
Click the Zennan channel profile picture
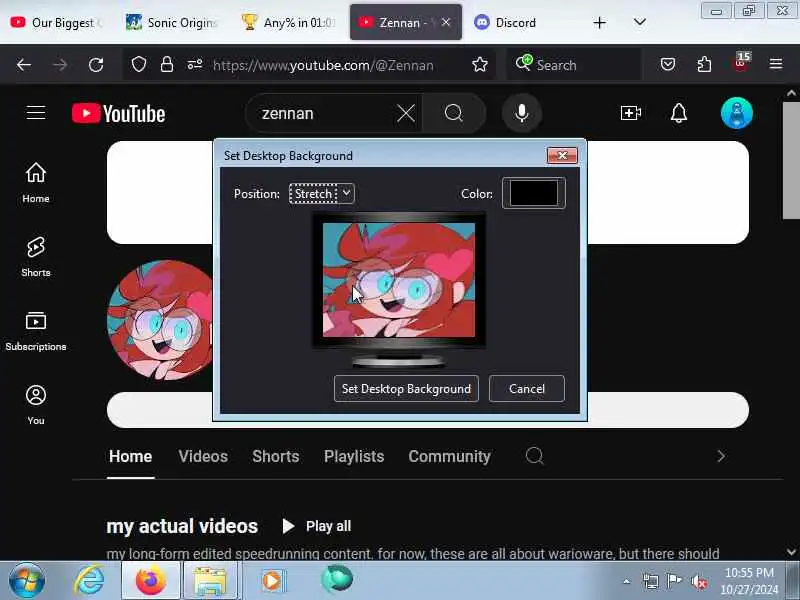pyautogui.click(x=160, y=320)
